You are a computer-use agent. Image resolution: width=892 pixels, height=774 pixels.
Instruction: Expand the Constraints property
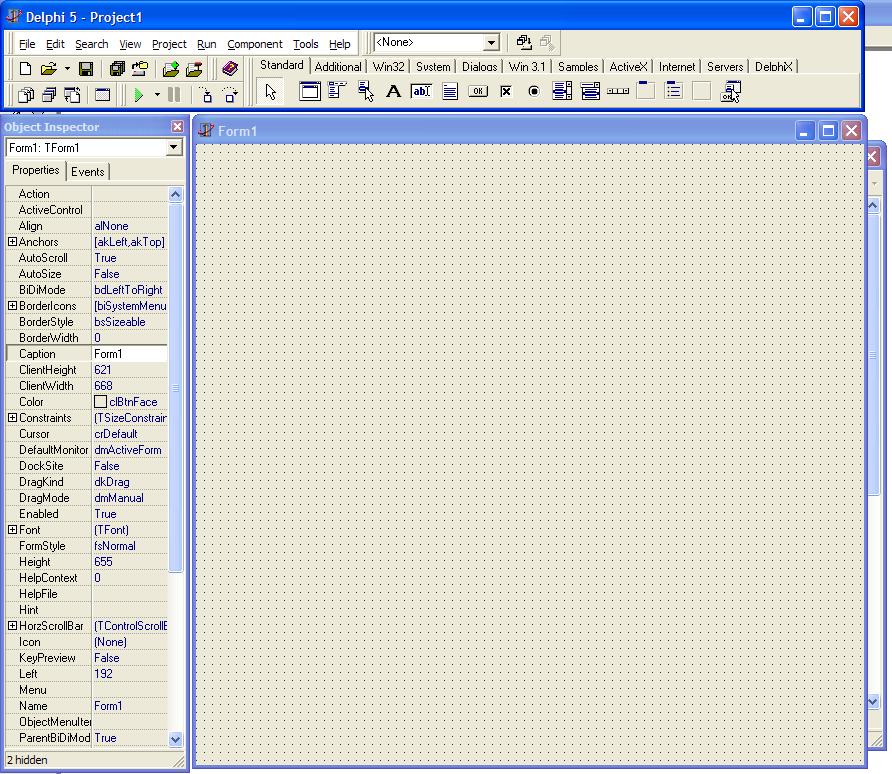tap(12, 417)
